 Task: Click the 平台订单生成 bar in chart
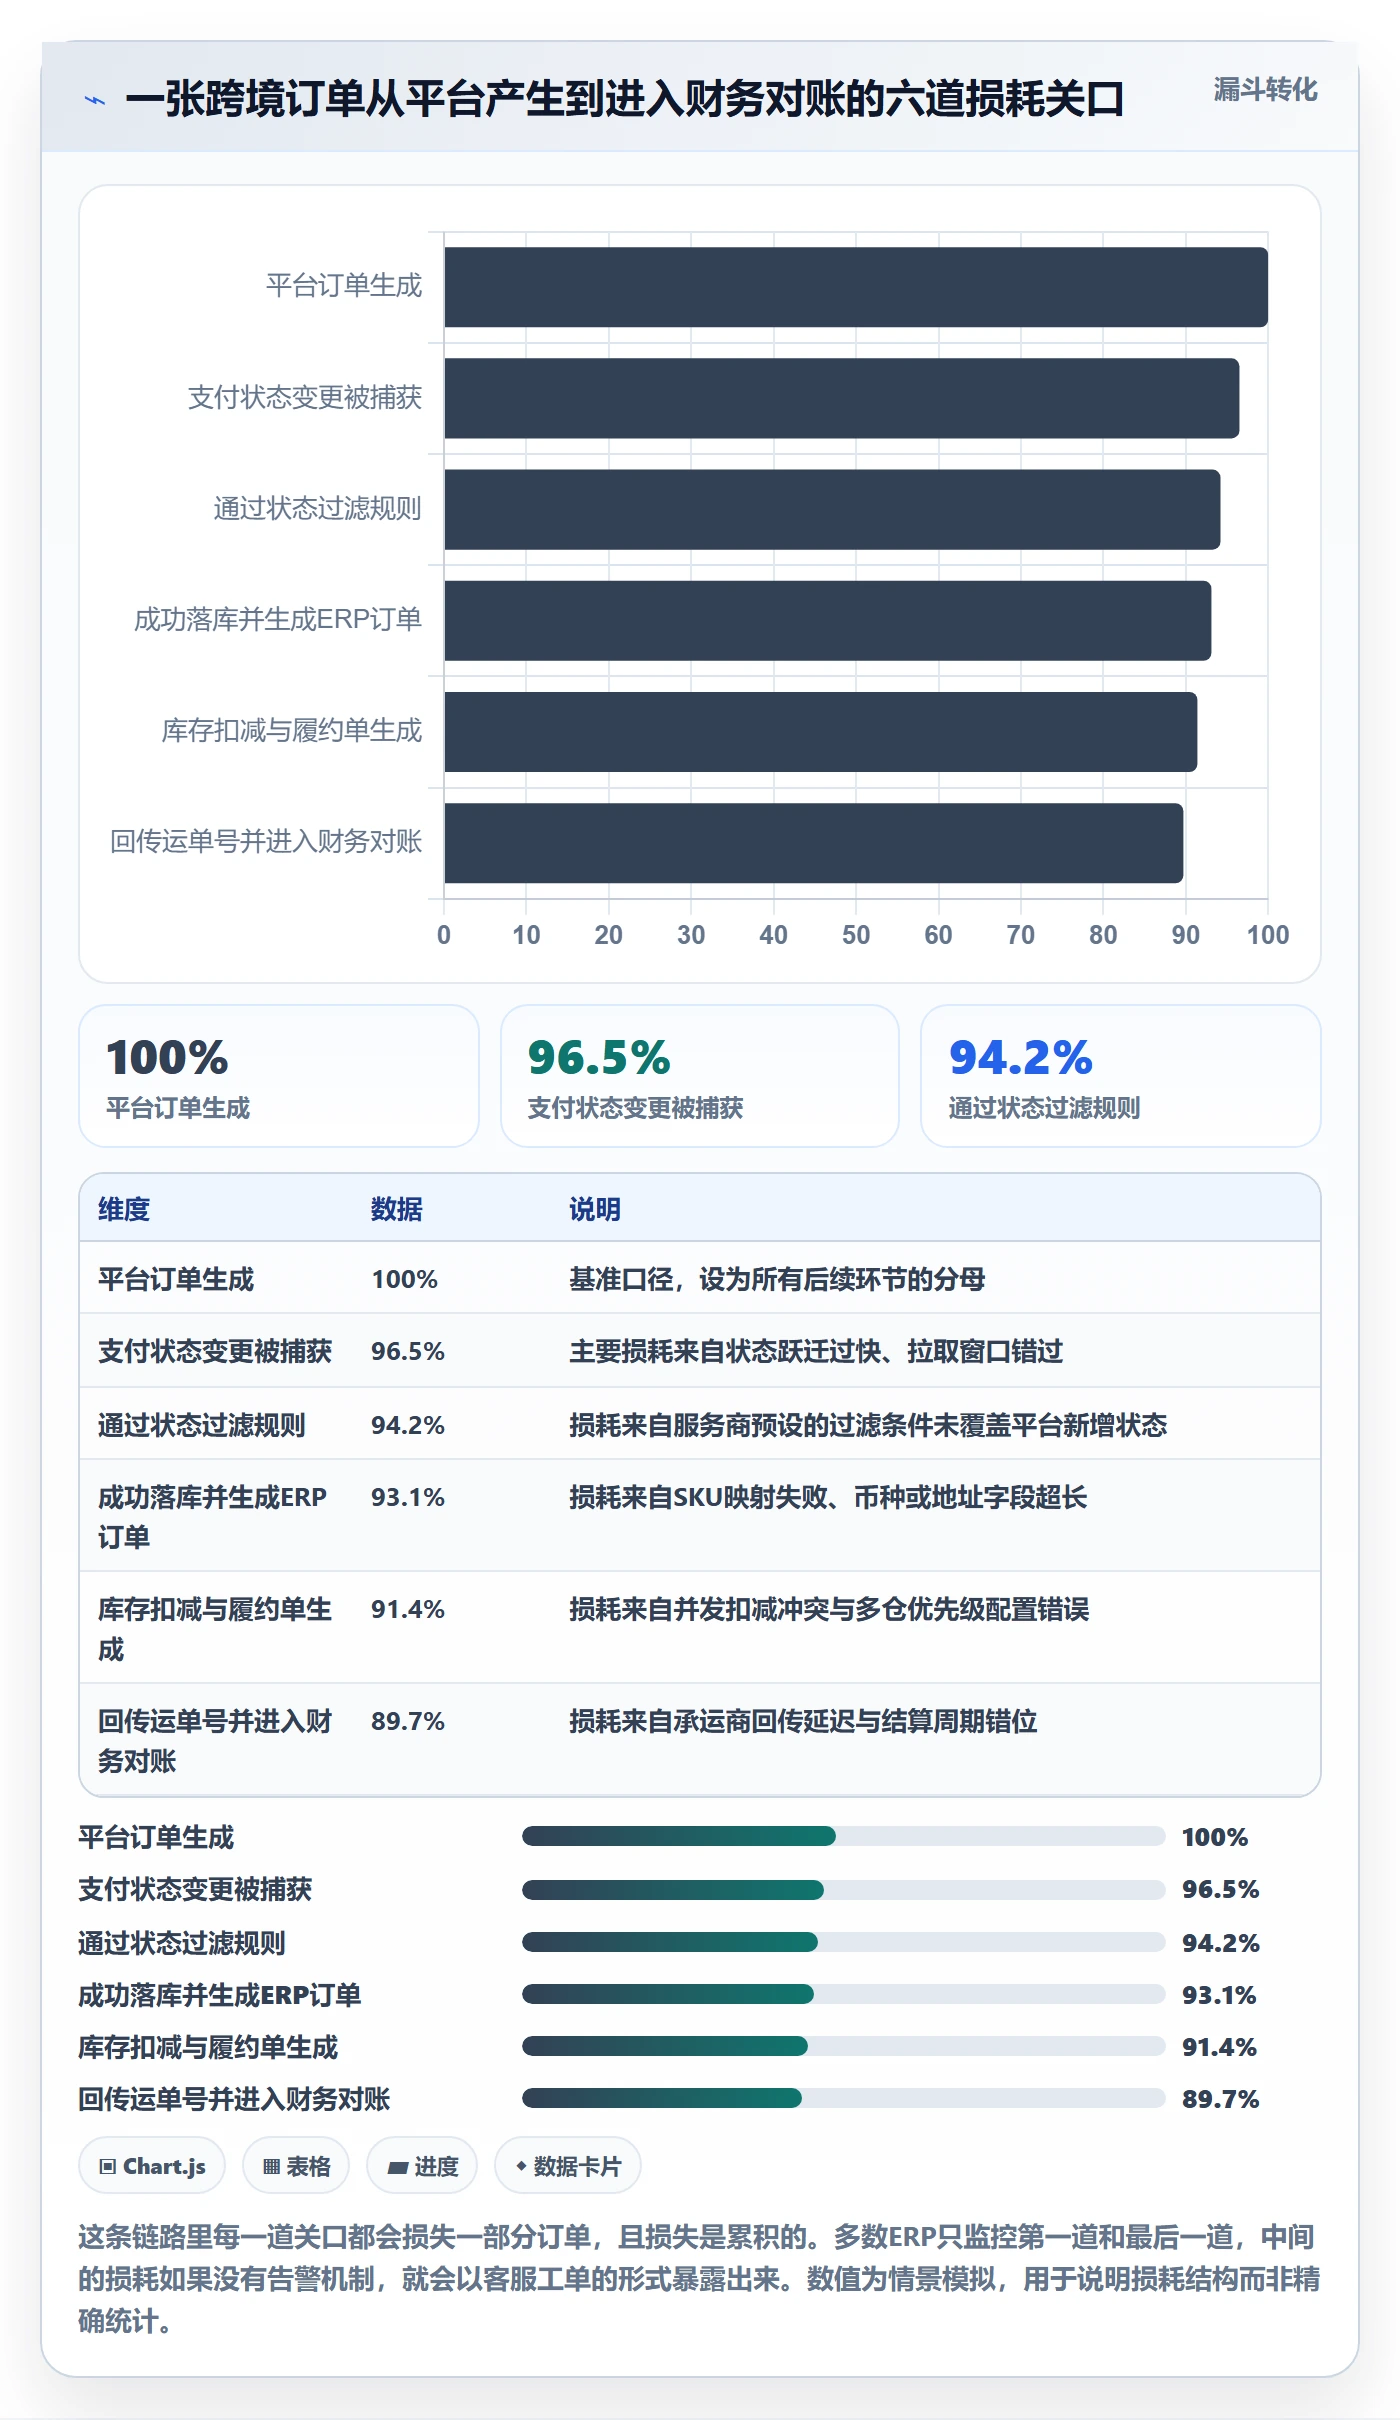point(856,287)
